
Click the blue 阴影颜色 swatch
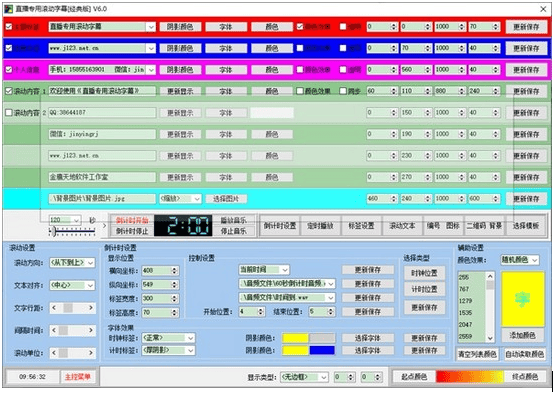point(322,350)
